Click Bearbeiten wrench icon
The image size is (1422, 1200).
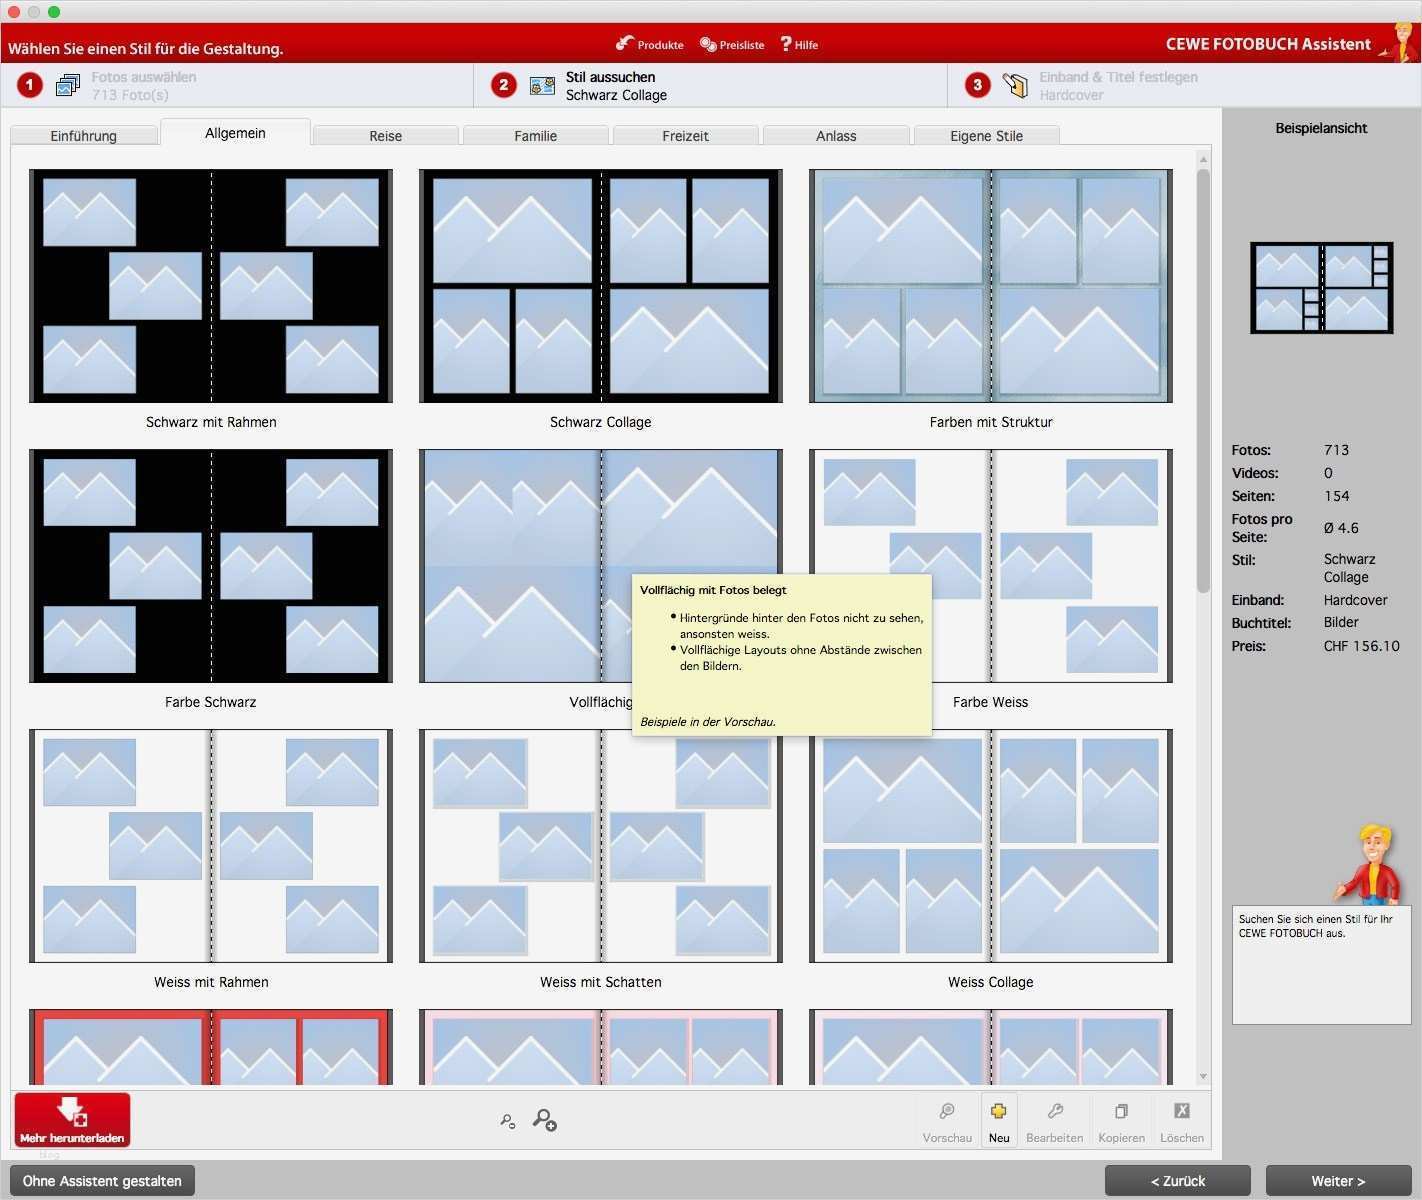point(1055,1111)
